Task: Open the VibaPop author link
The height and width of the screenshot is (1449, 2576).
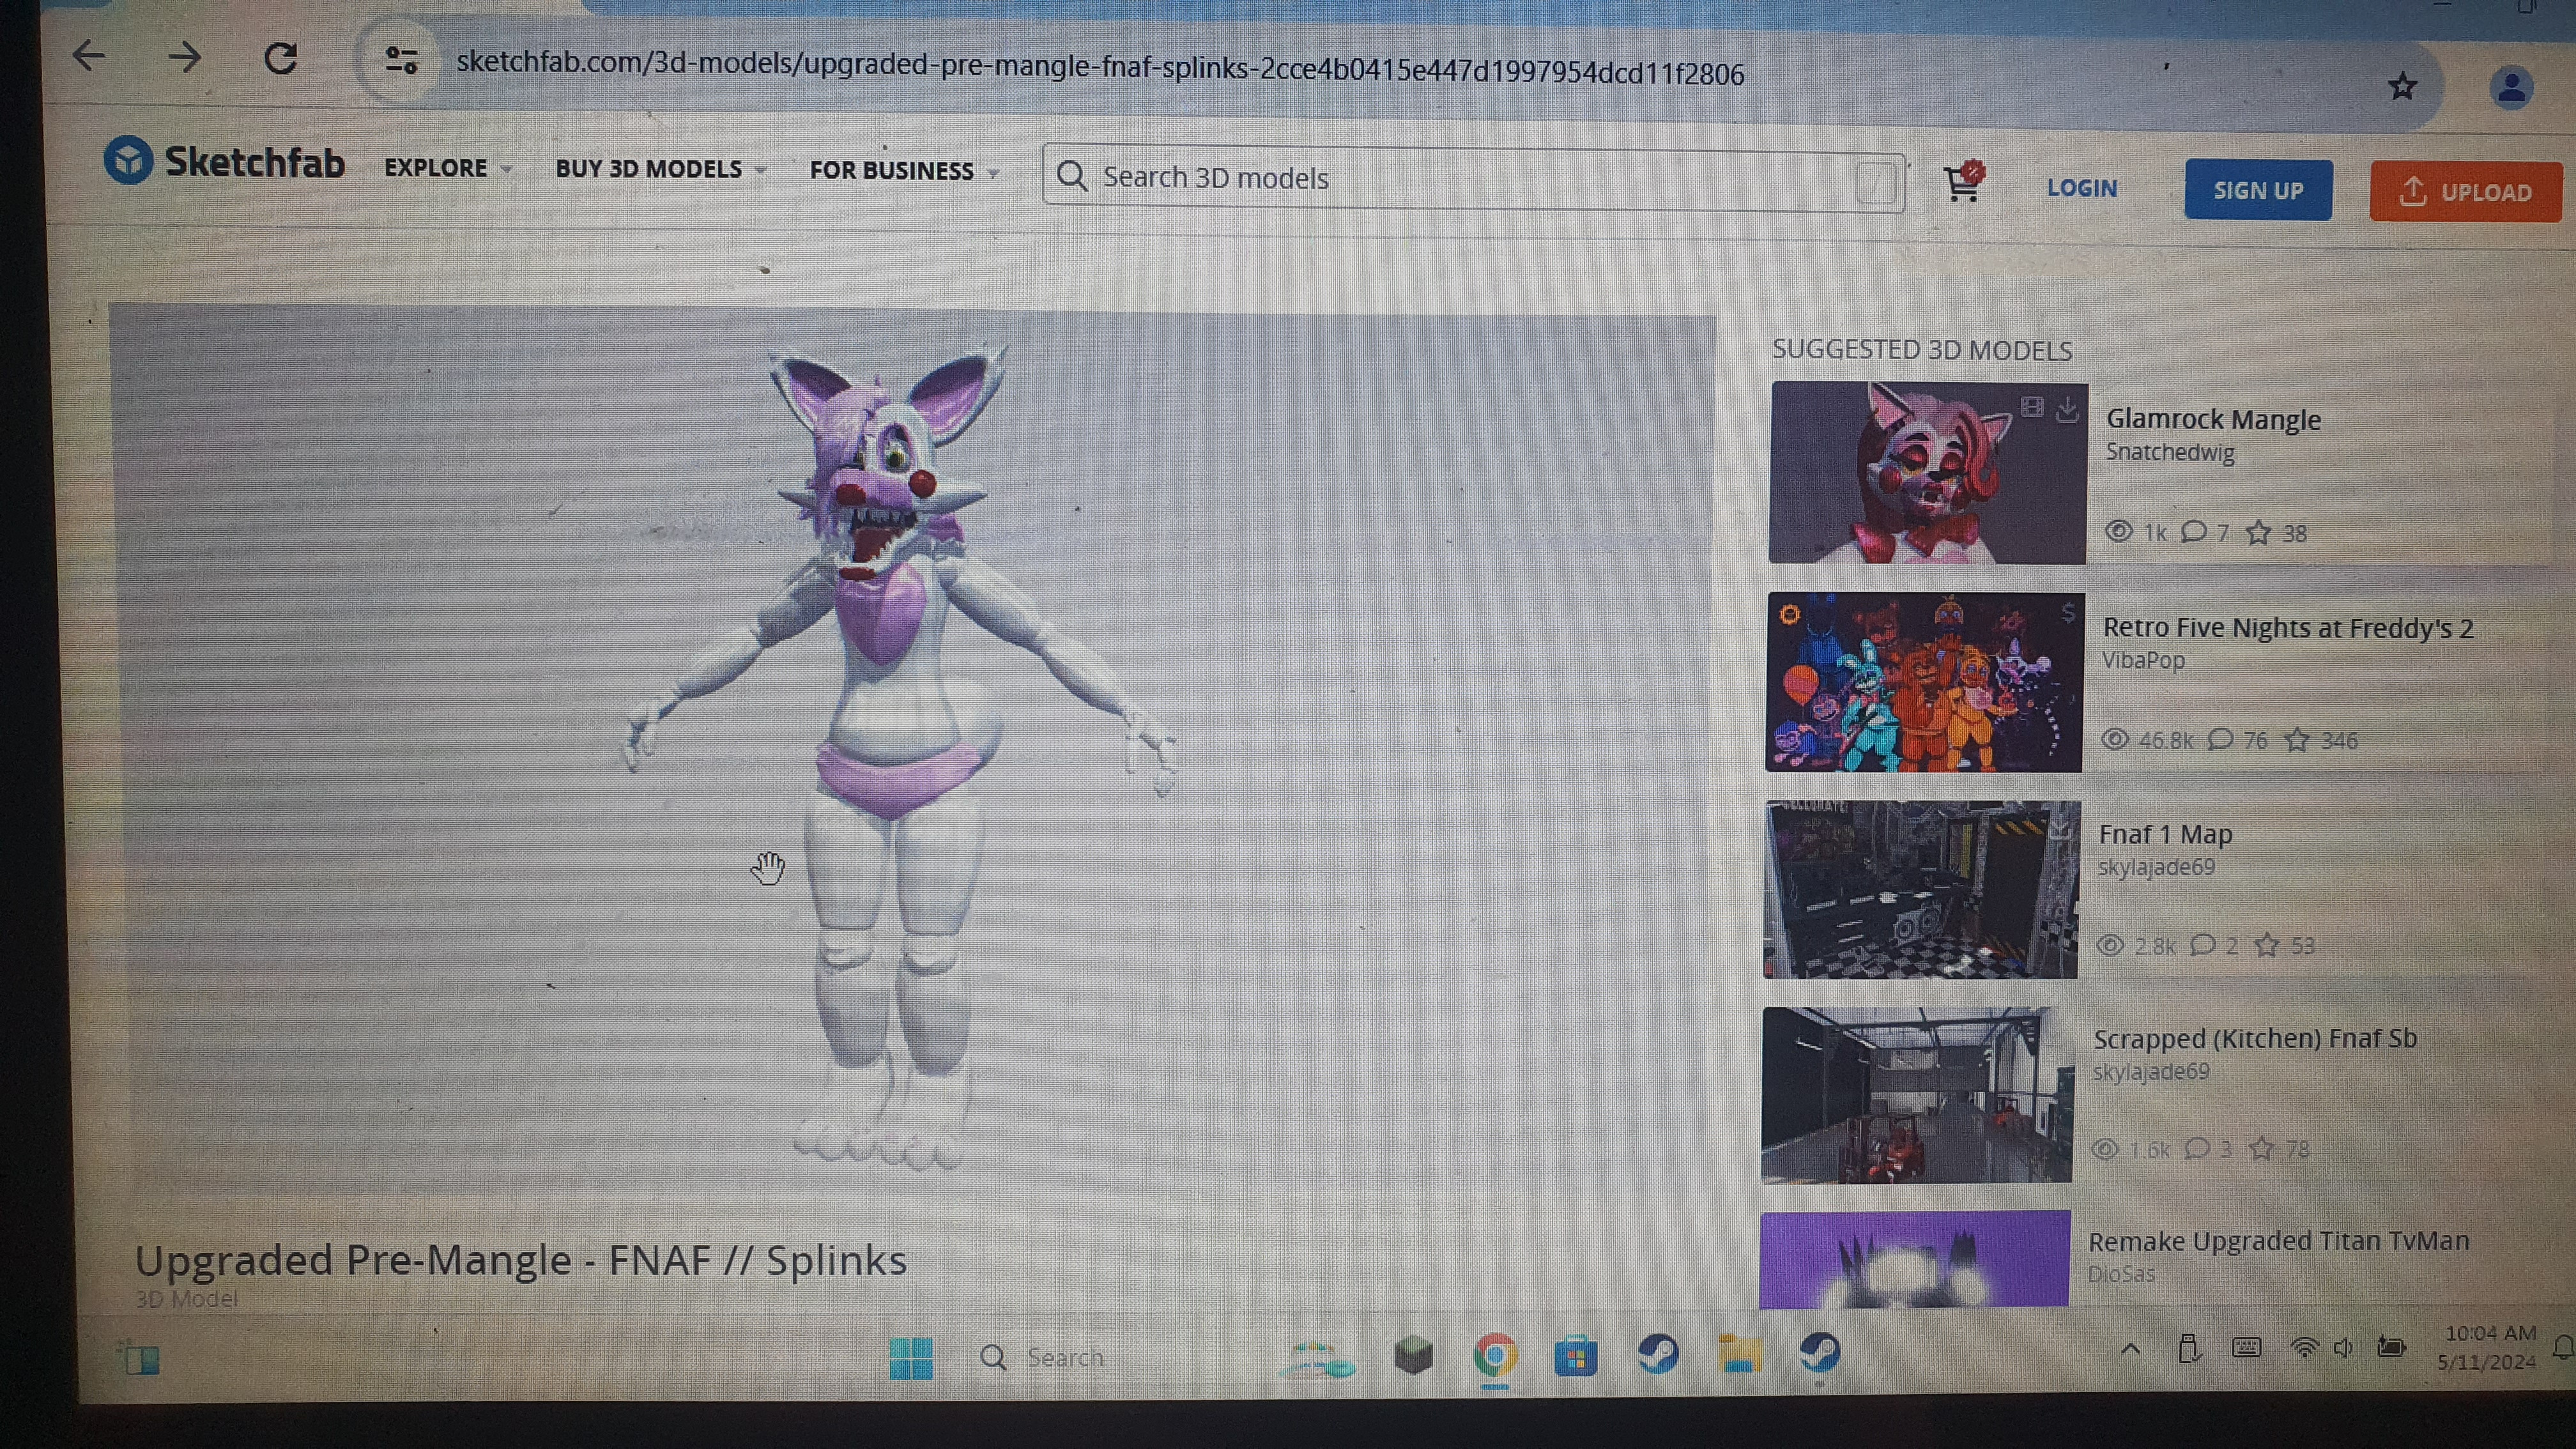Action: [x=2143, y=660]
